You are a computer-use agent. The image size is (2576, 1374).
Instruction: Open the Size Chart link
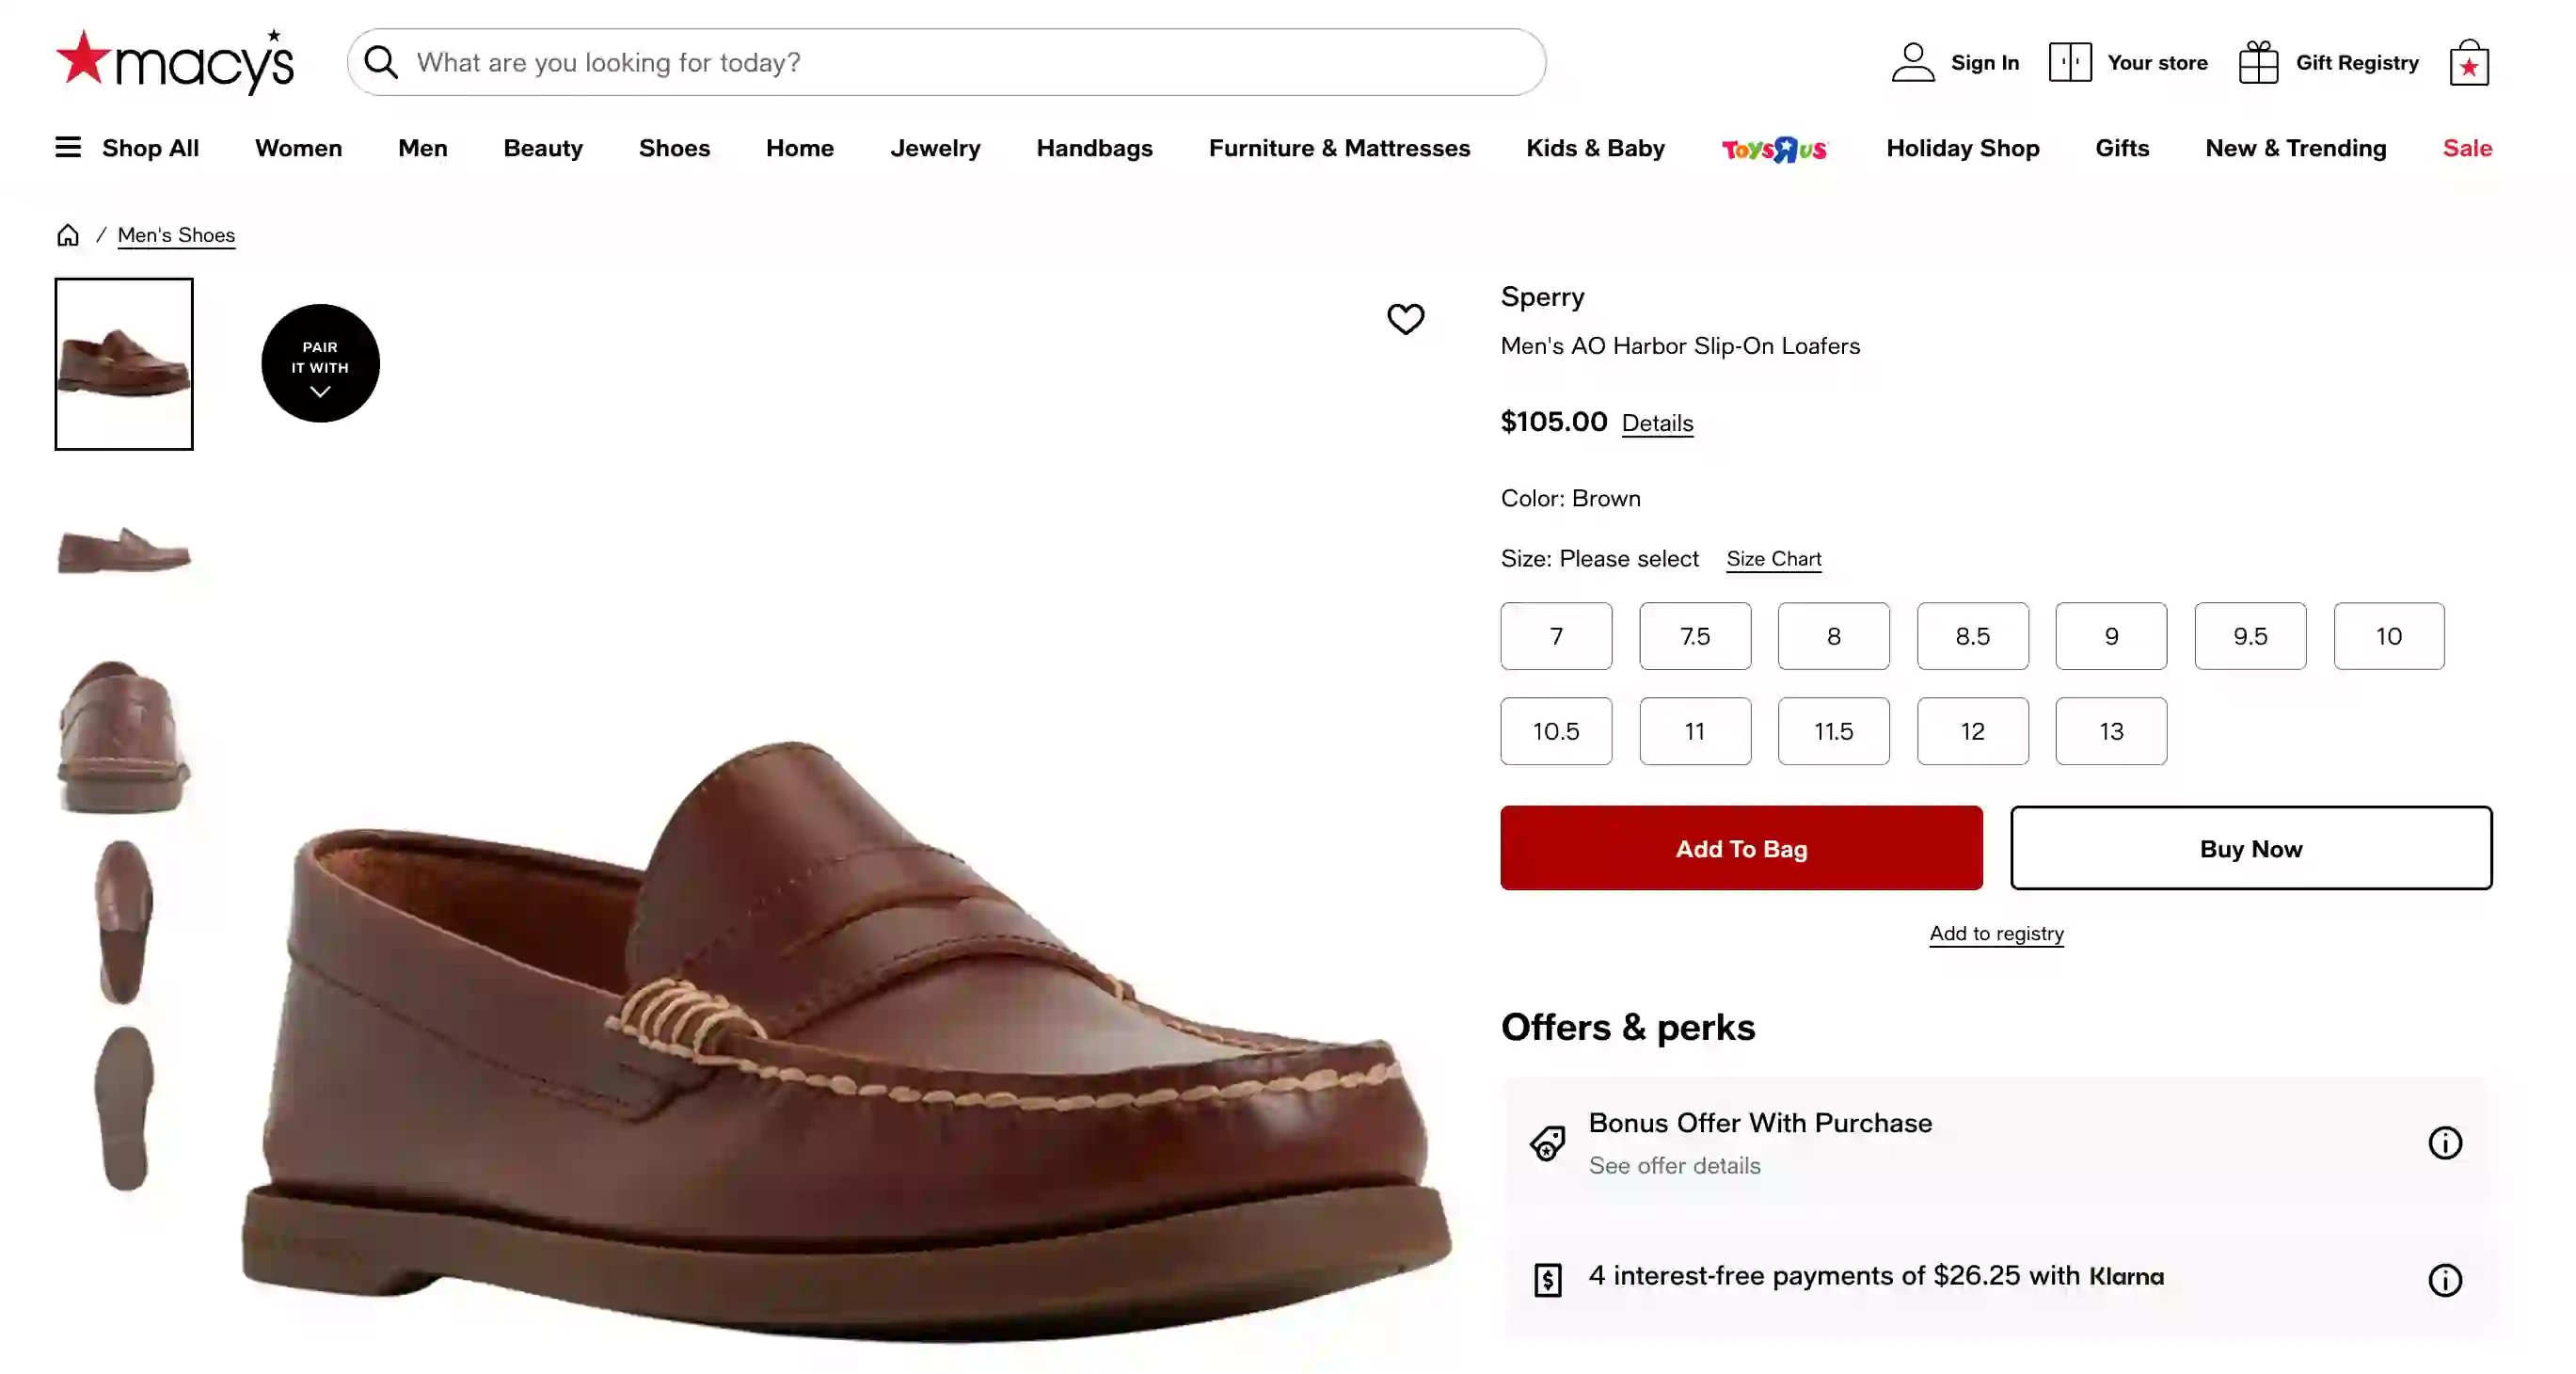click(x=1773, y=559)
